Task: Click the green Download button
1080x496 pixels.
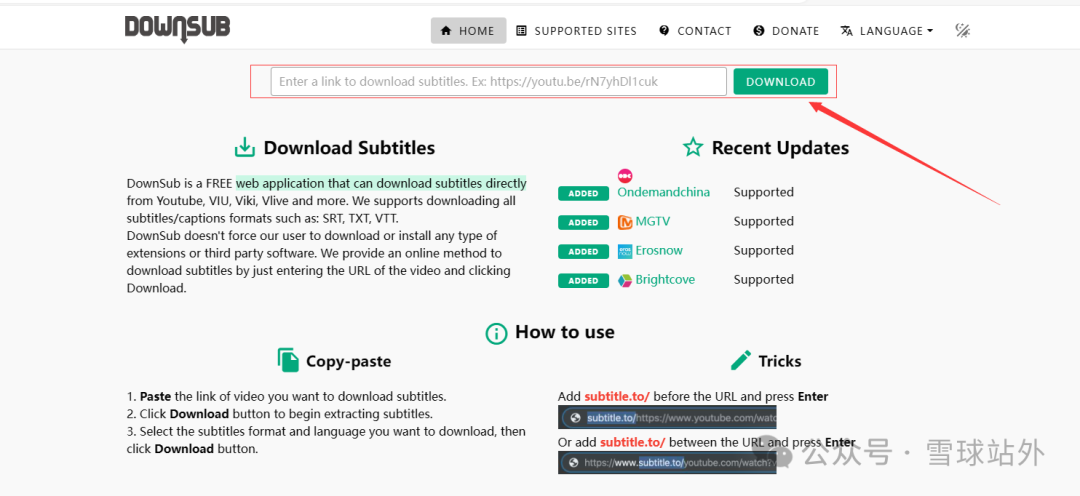Action: 780,82
